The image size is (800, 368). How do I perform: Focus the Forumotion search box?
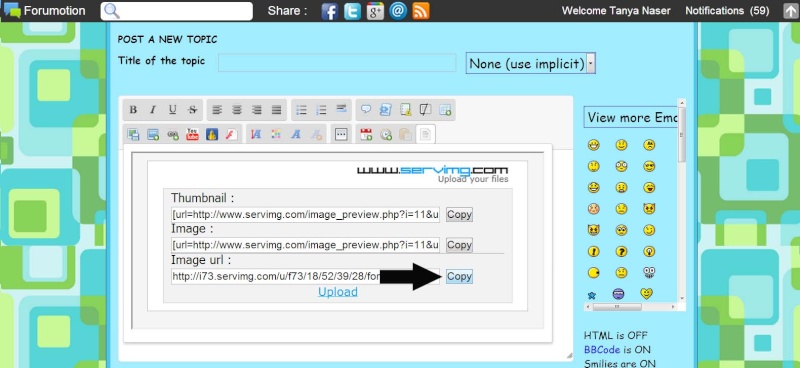tap(177, 11)
